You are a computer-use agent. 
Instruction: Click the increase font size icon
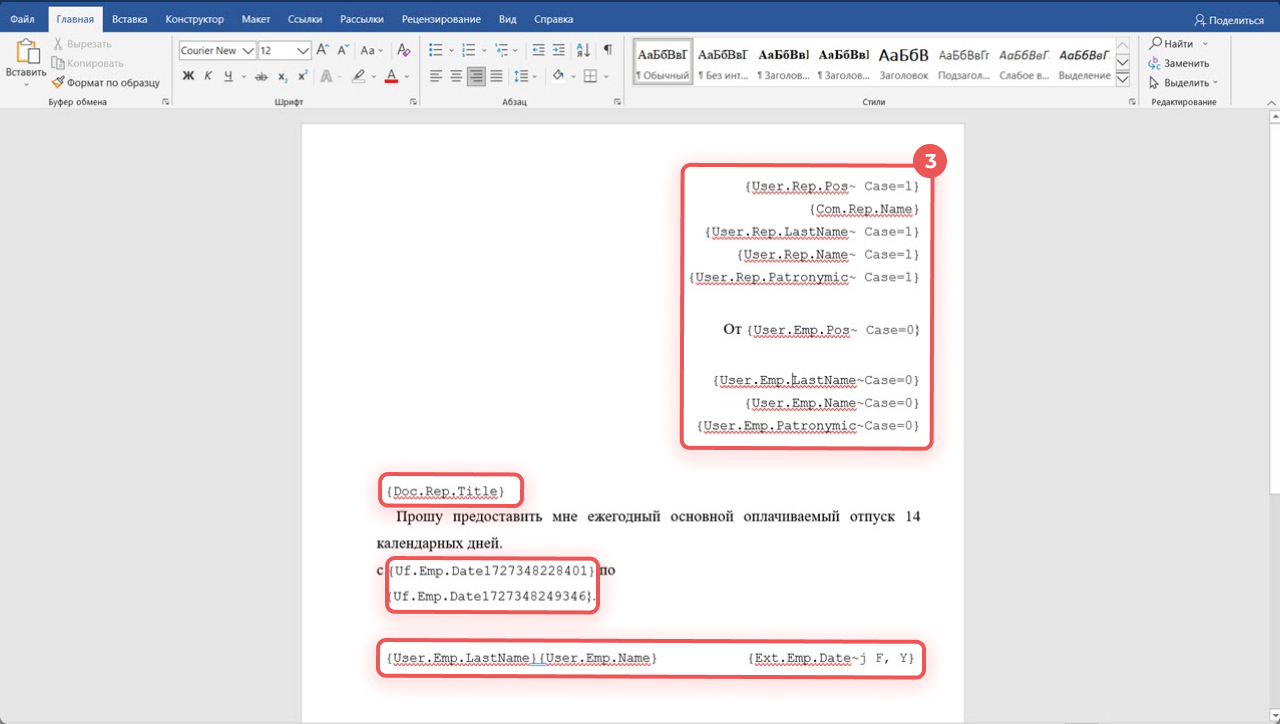pyautogui.click(x=322, y=50)
